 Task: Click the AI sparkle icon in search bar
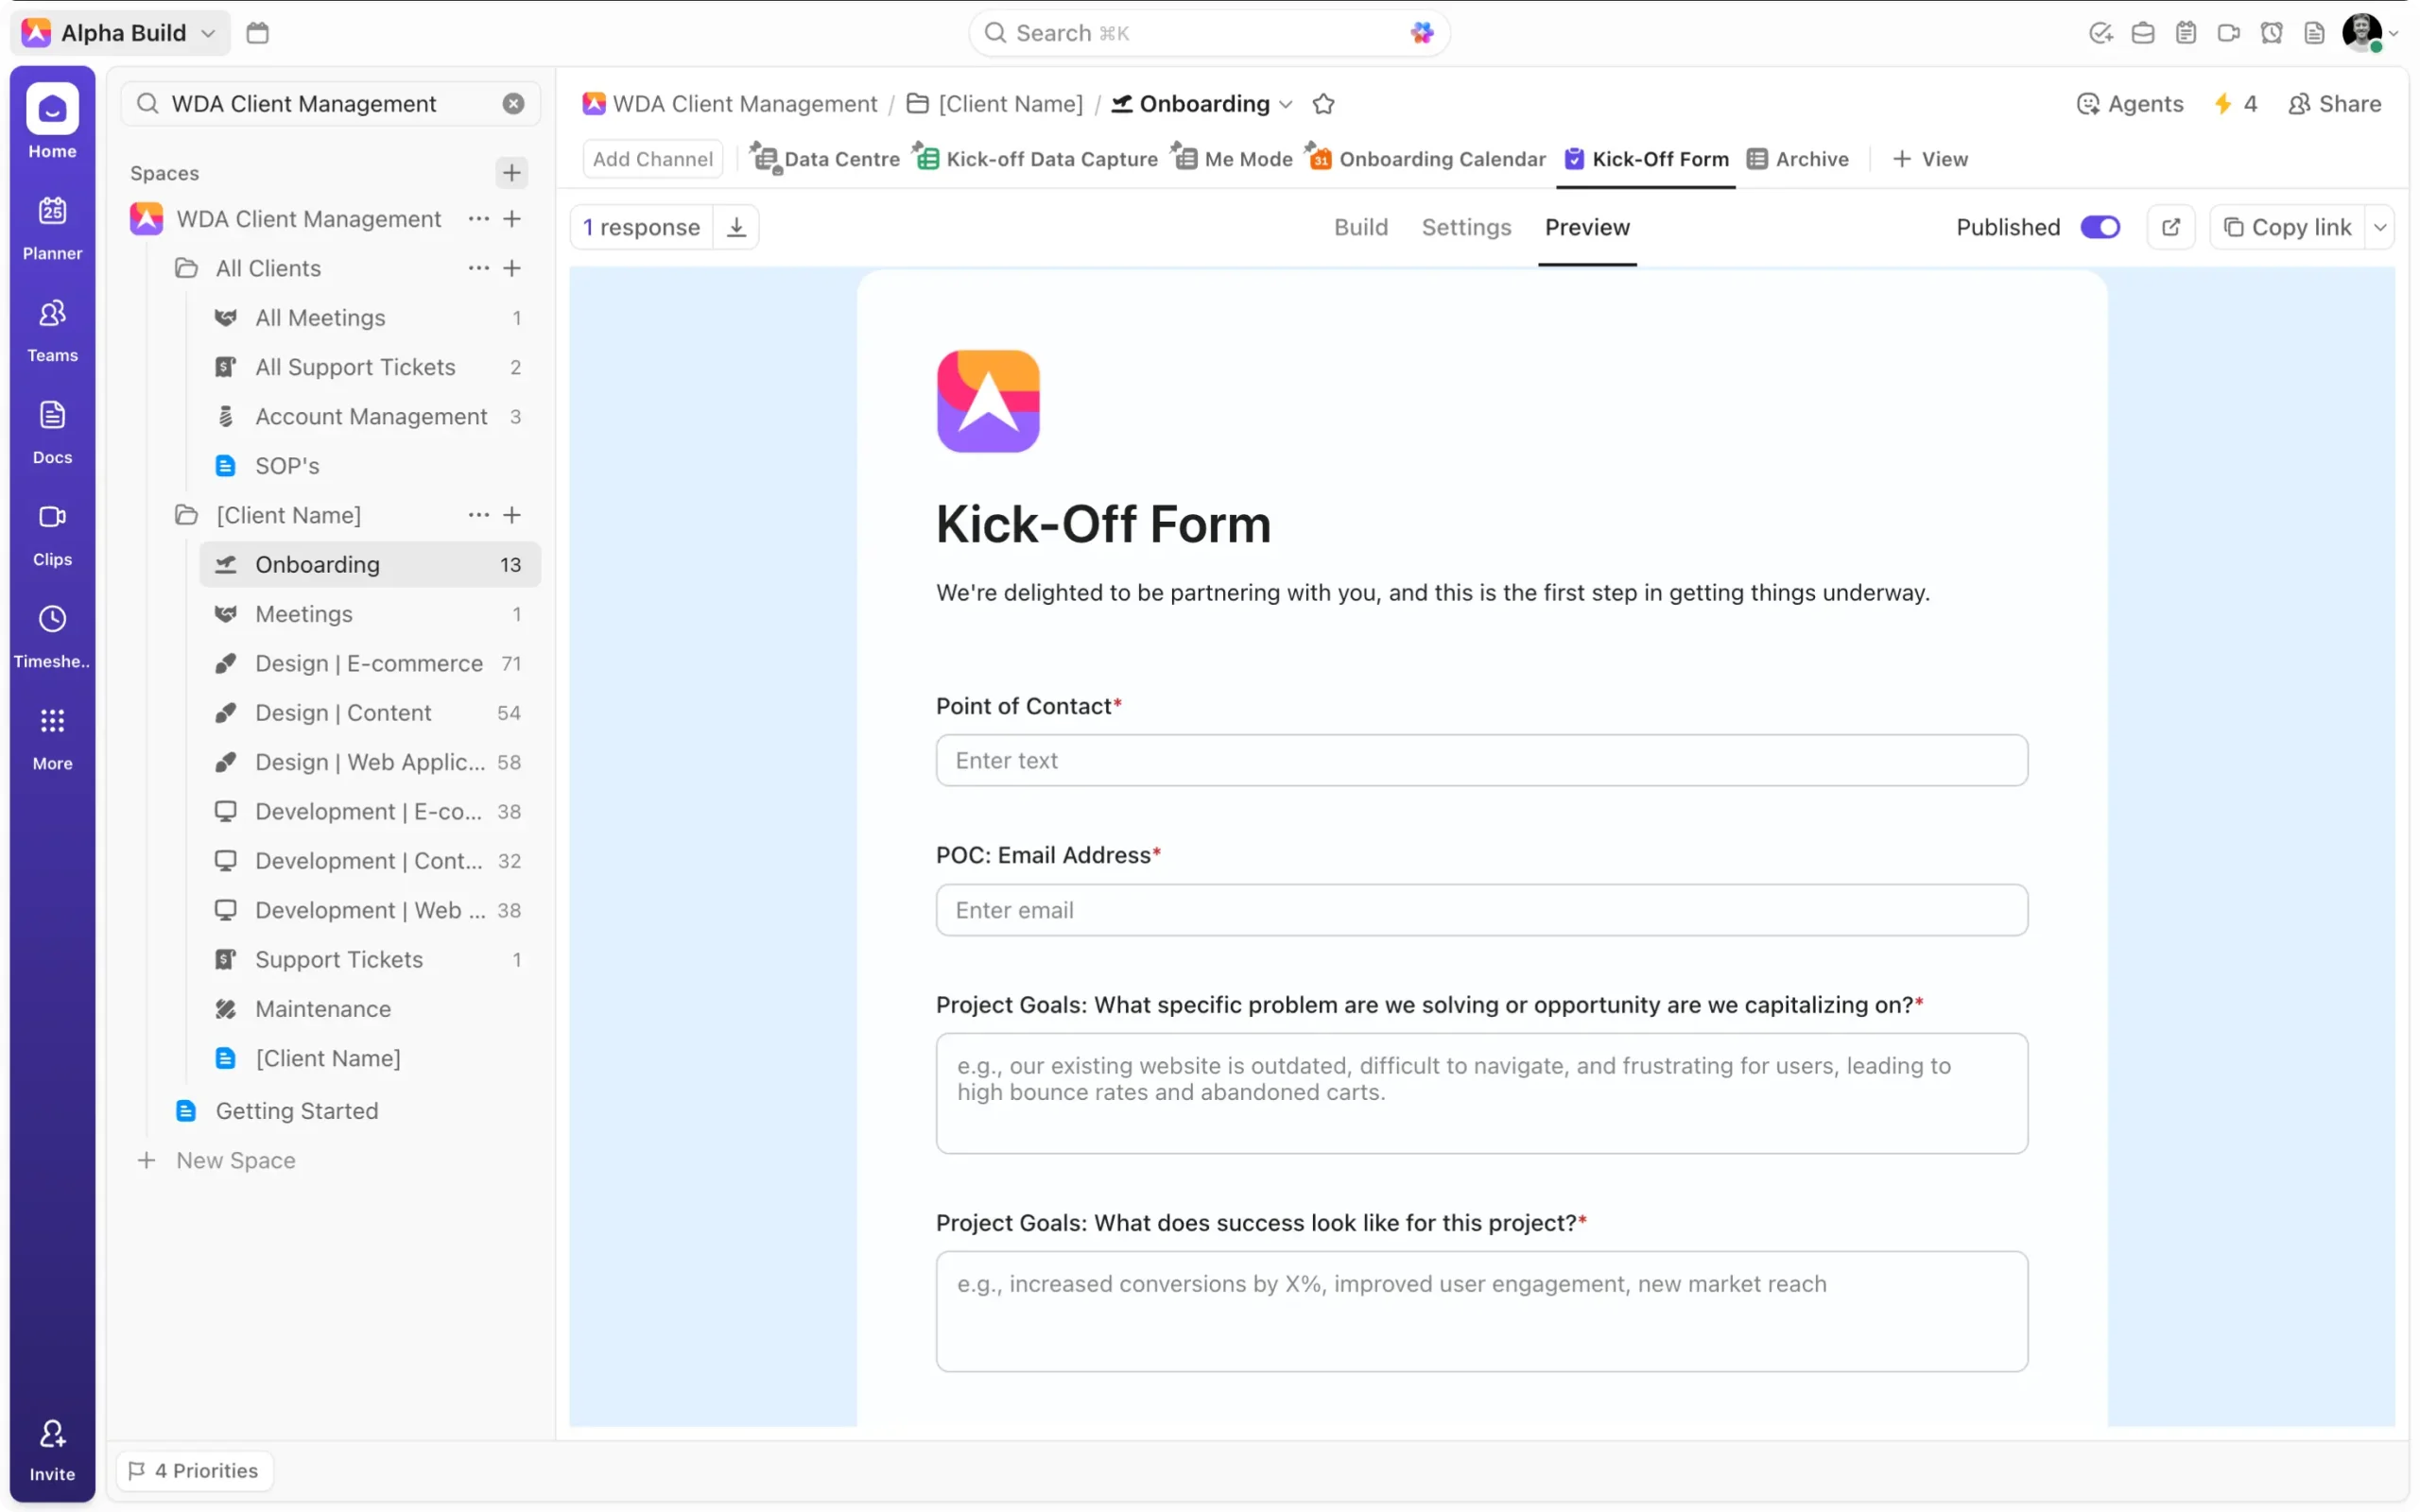(x=1421, y=33)
